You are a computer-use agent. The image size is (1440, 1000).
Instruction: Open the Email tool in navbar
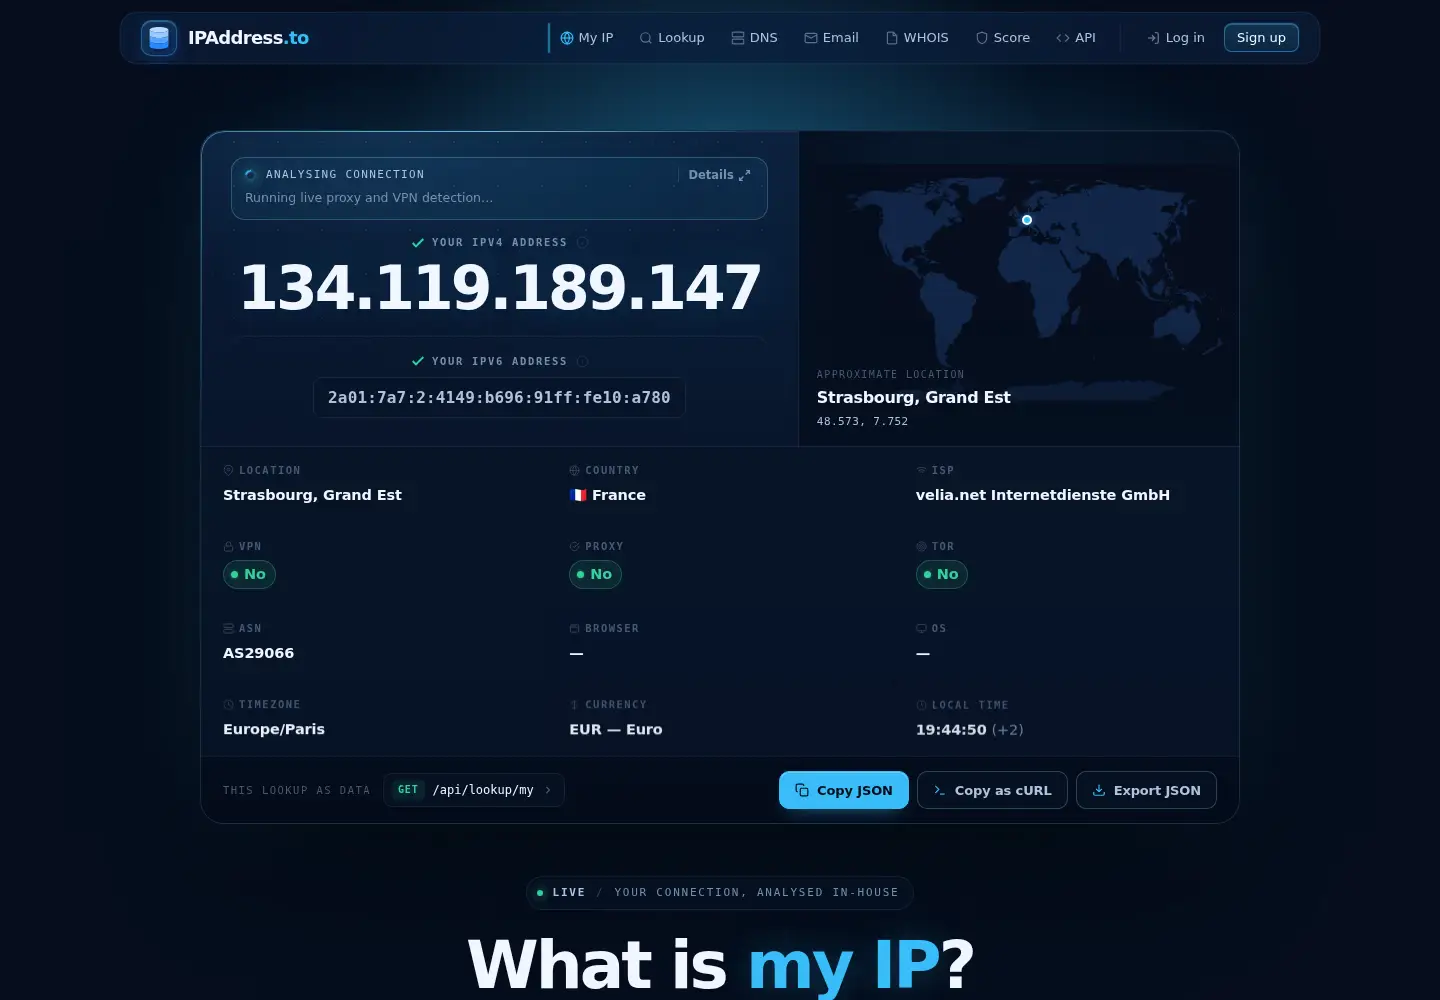(x=832, y=38)
